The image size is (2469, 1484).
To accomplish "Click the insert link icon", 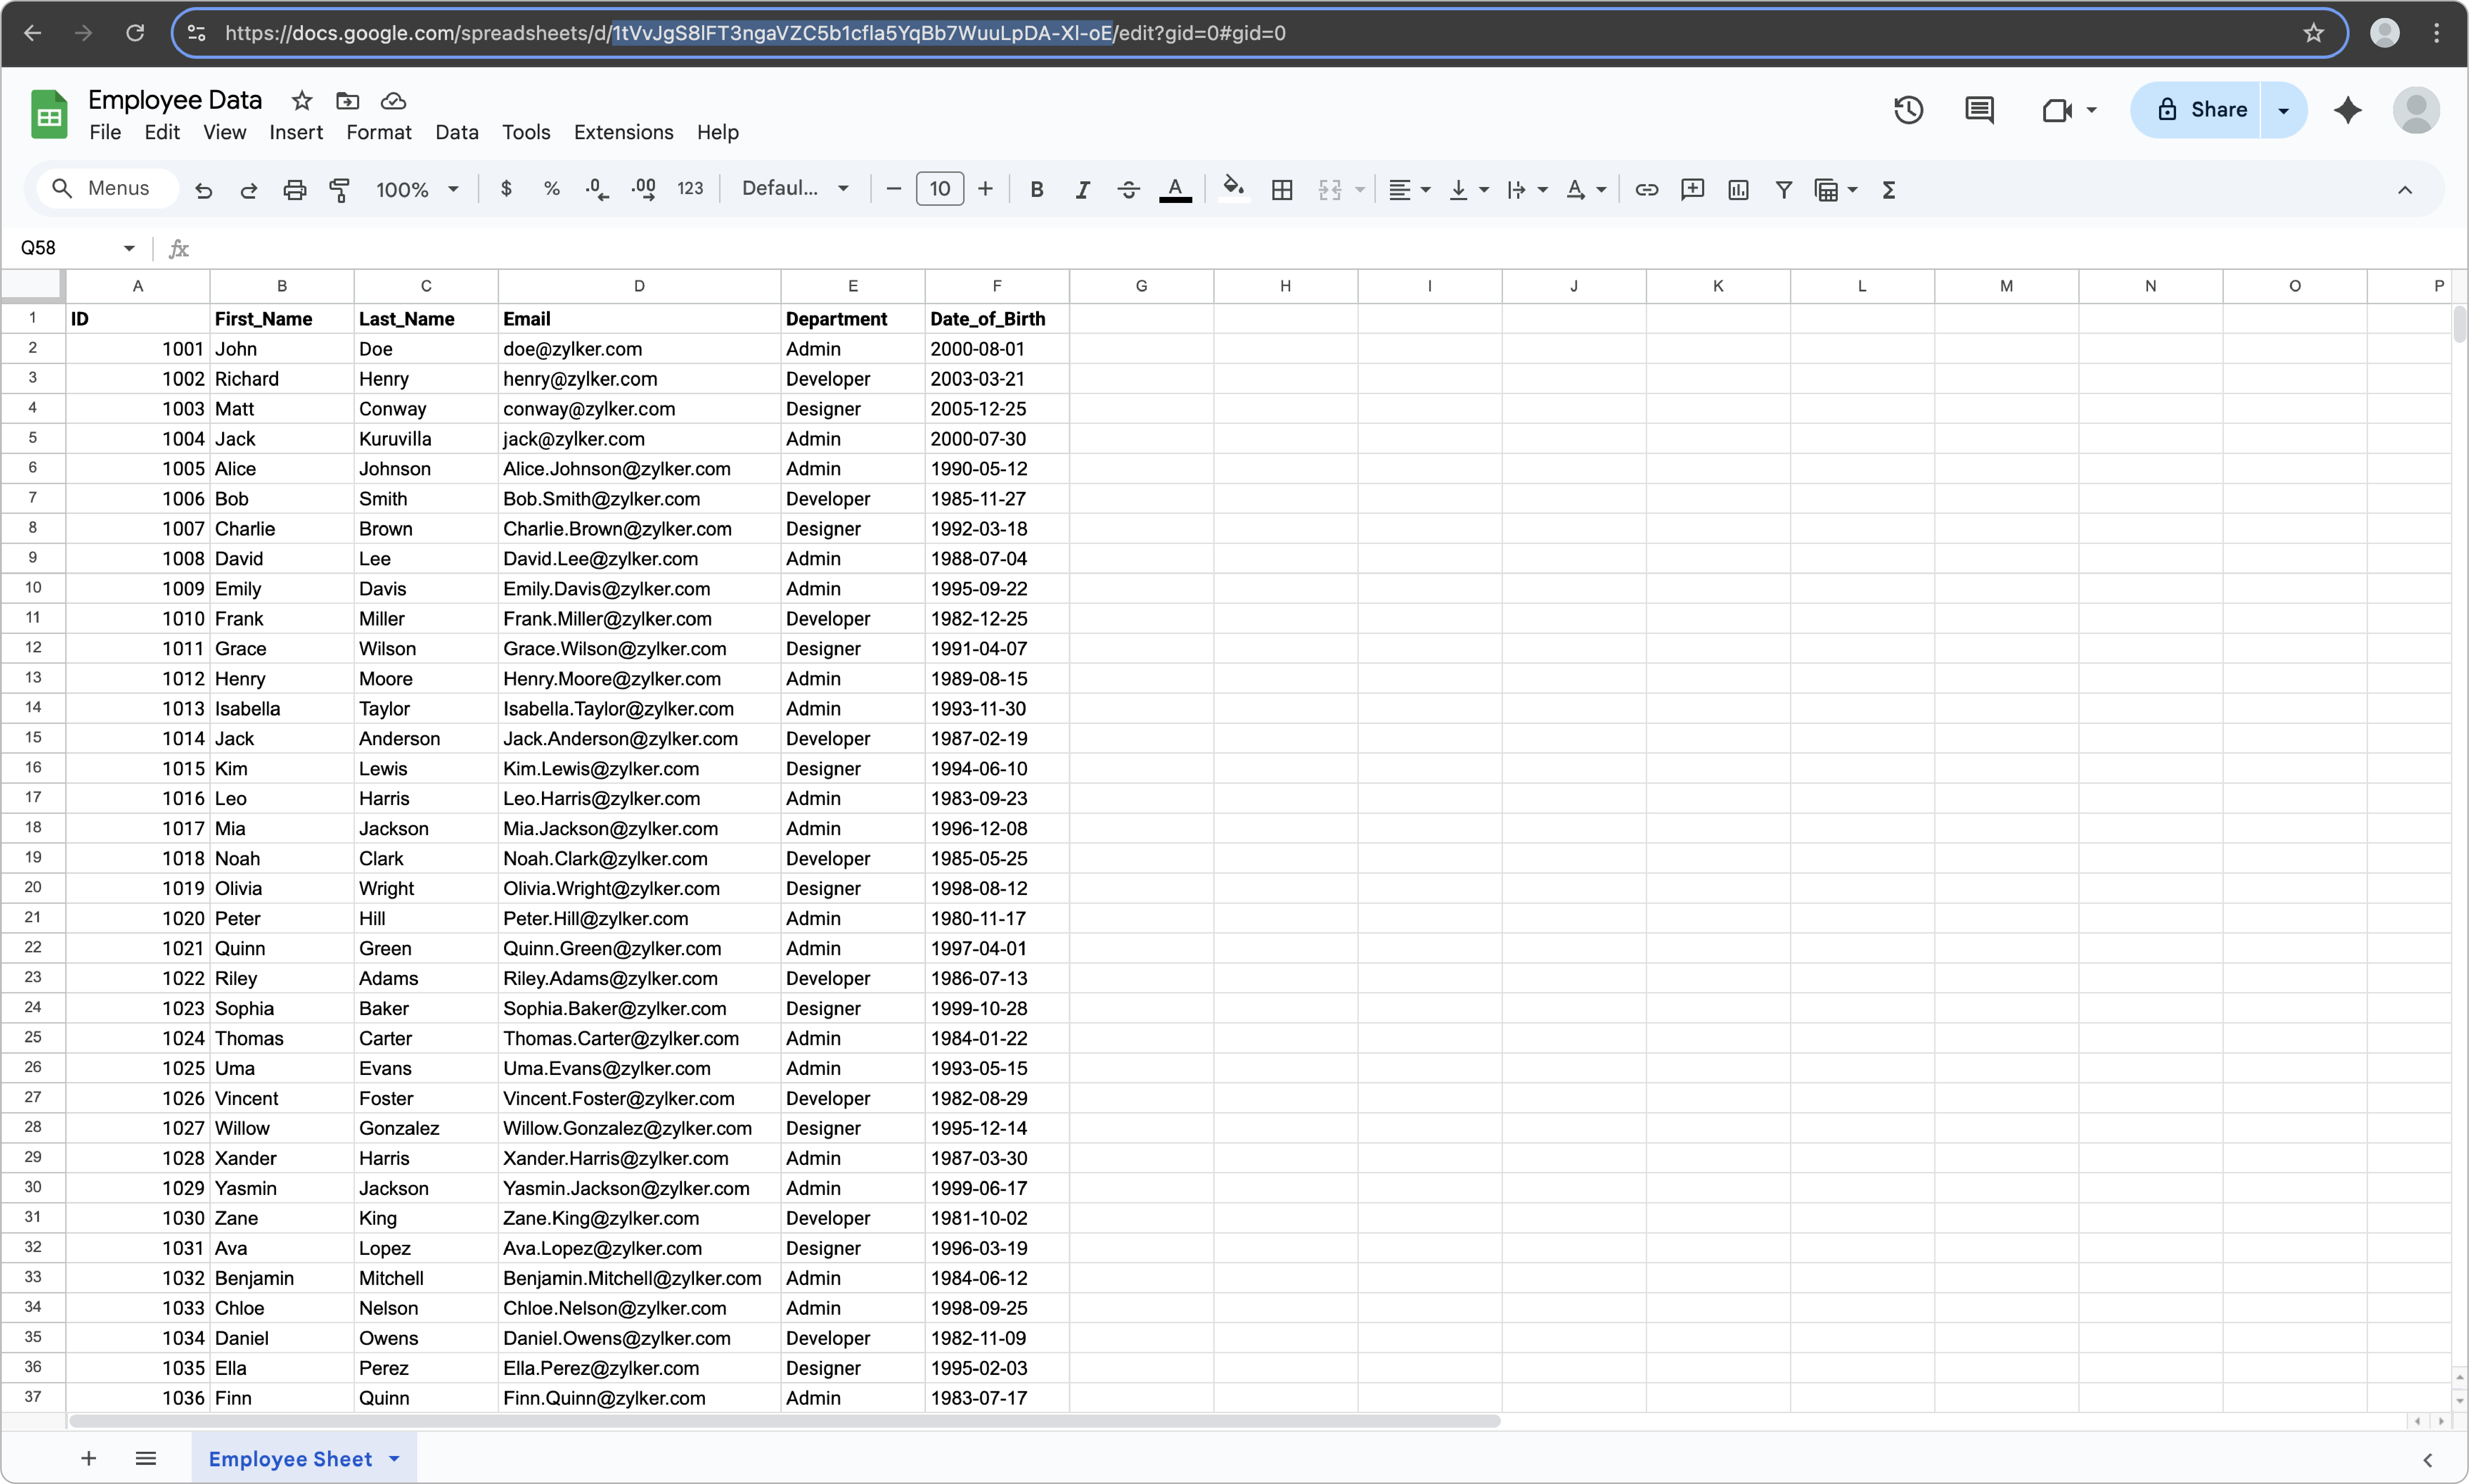I will [1646, 189].
